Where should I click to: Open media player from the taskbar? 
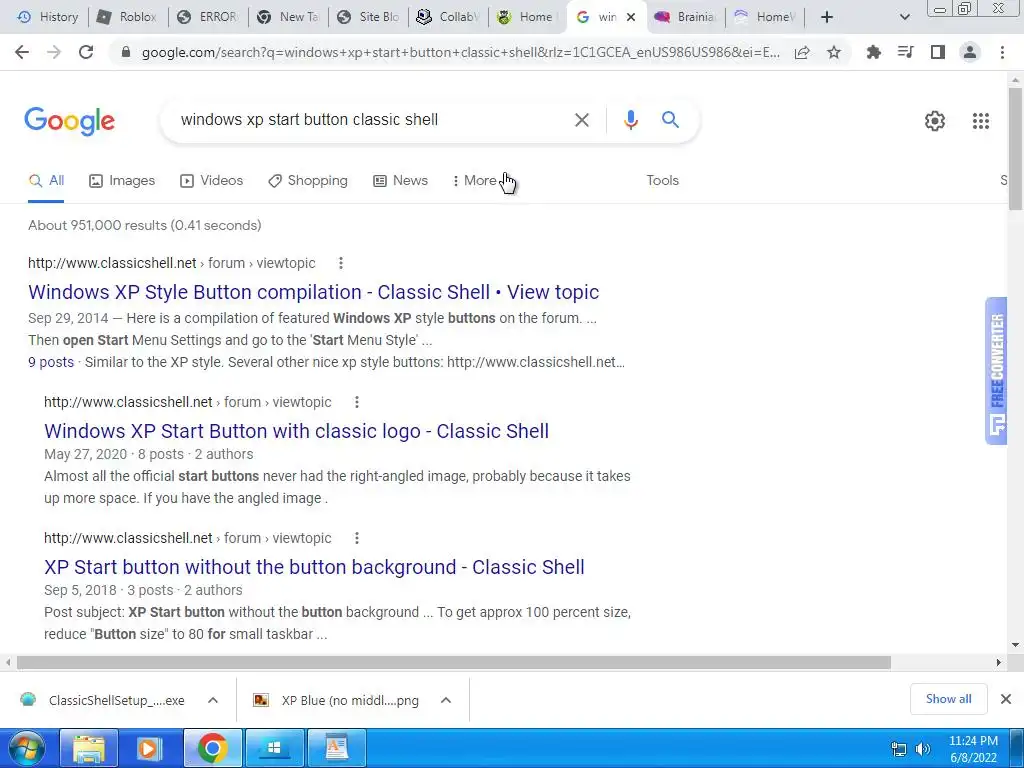[150, 748]
